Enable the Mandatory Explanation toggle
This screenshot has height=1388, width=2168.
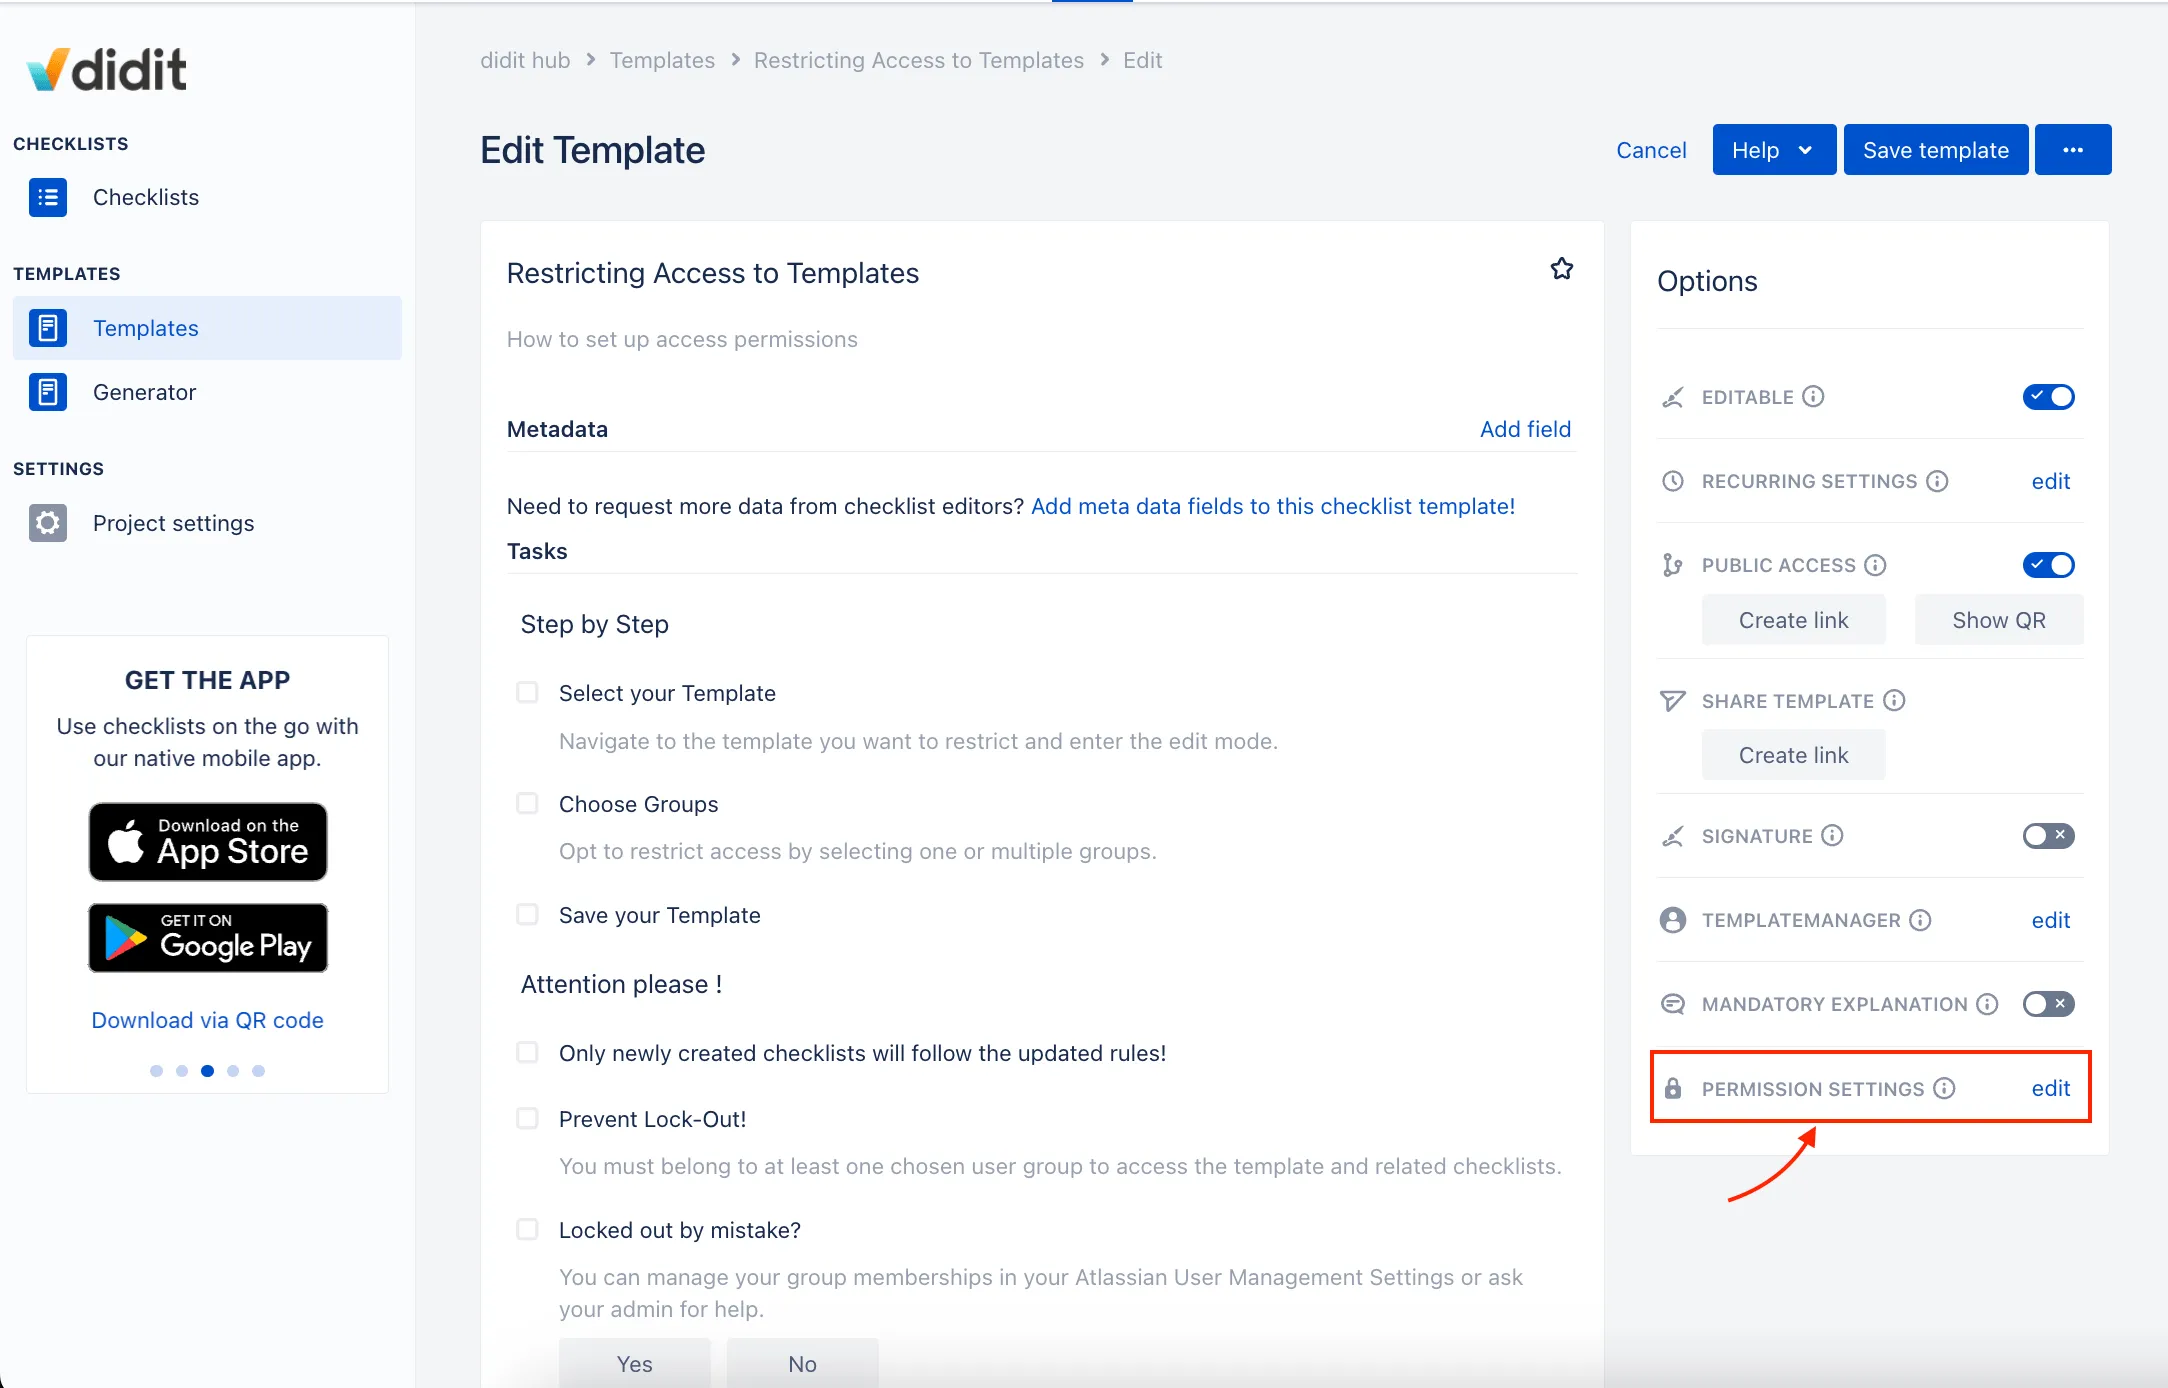(2048, 1003)
